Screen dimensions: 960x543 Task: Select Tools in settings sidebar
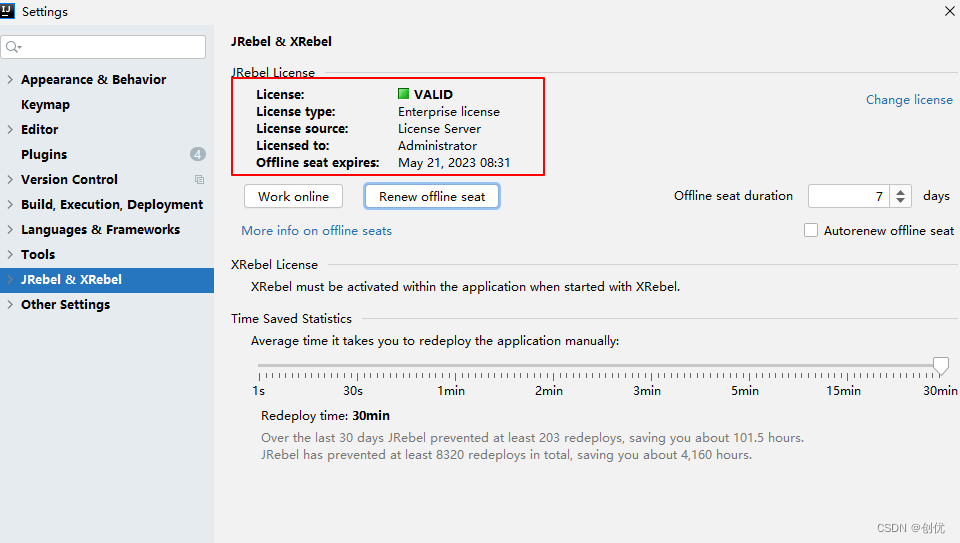point(38,254)
